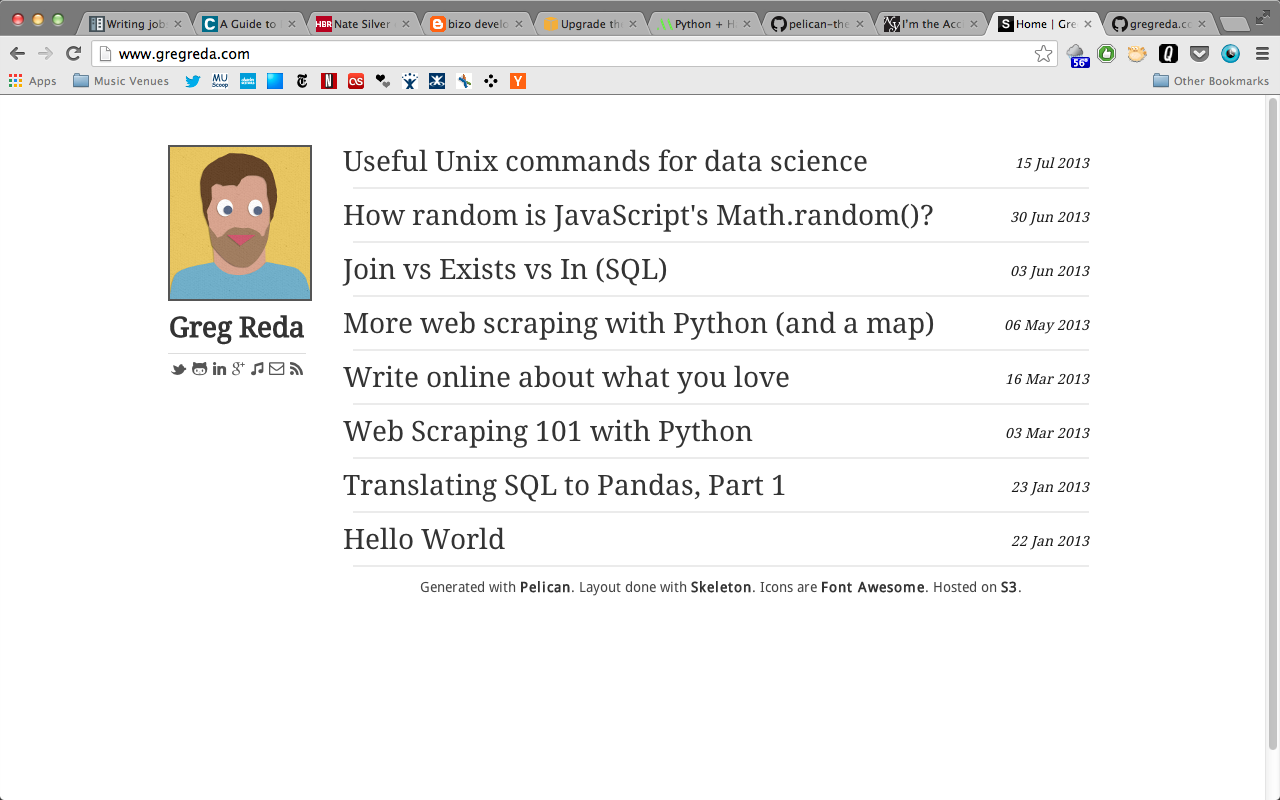Bookmark this page with the star icon
The height and width of the screenshot is (800, 1280).
(1043, 54)
